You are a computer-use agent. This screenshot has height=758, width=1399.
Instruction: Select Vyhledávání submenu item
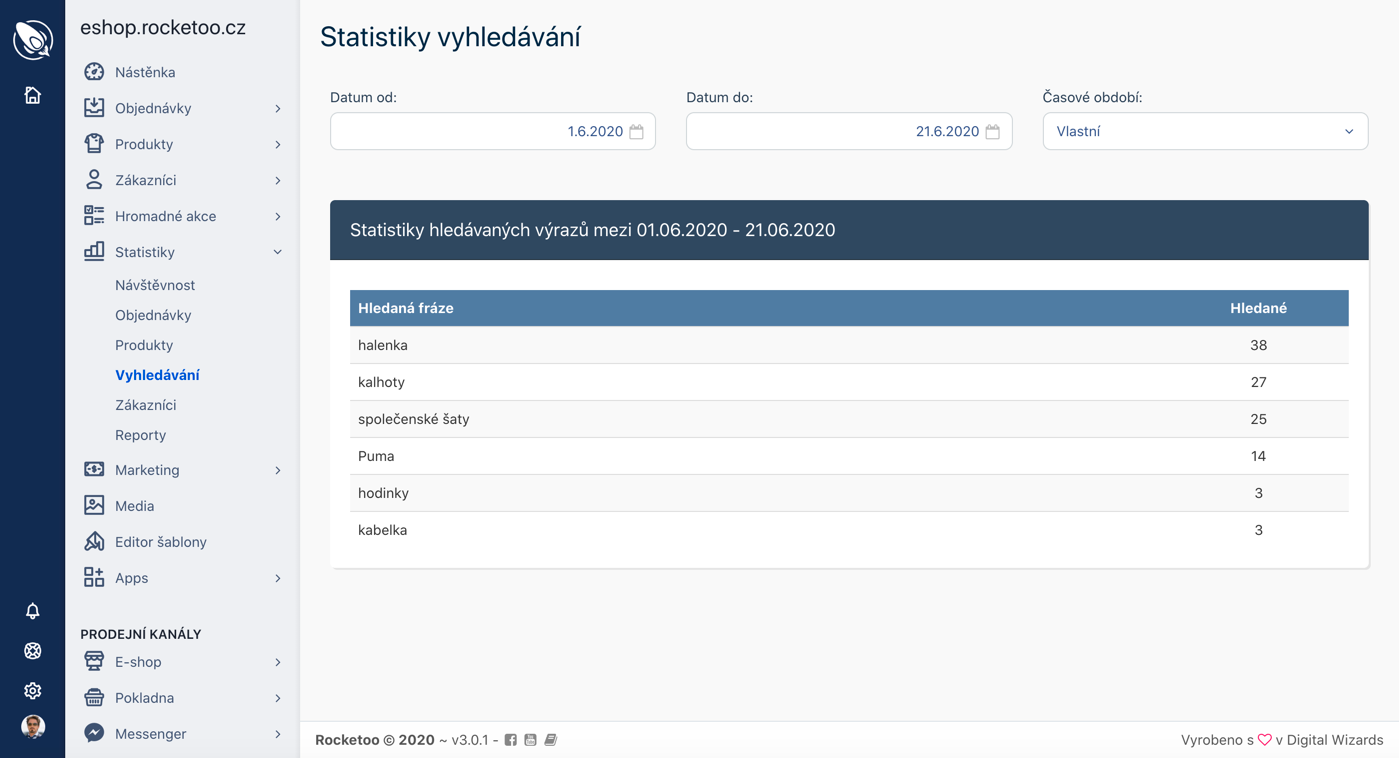point(157,375)
